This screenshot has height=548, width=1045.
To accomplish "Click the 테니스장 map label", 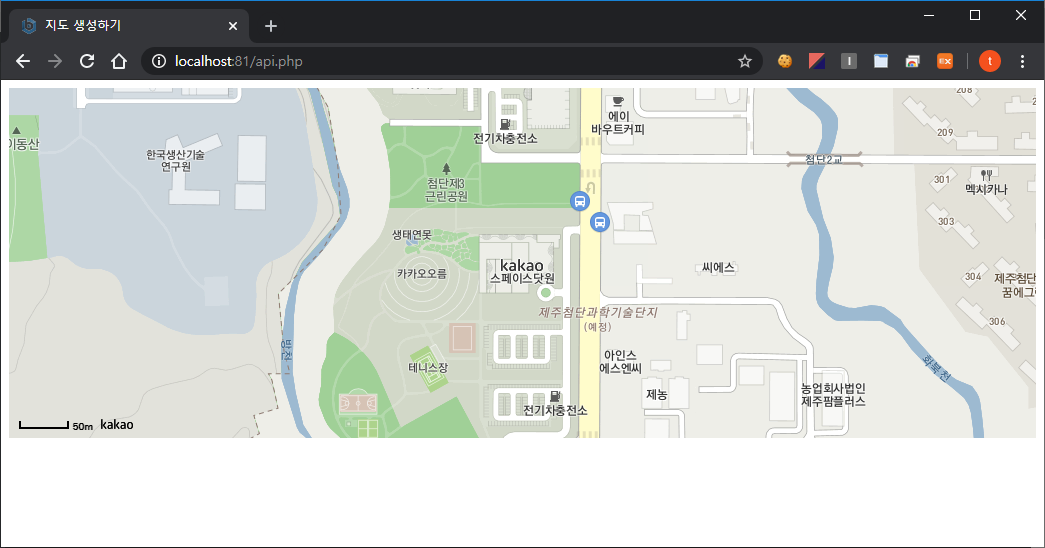I will pyautogui.click(x=428, y=367).
